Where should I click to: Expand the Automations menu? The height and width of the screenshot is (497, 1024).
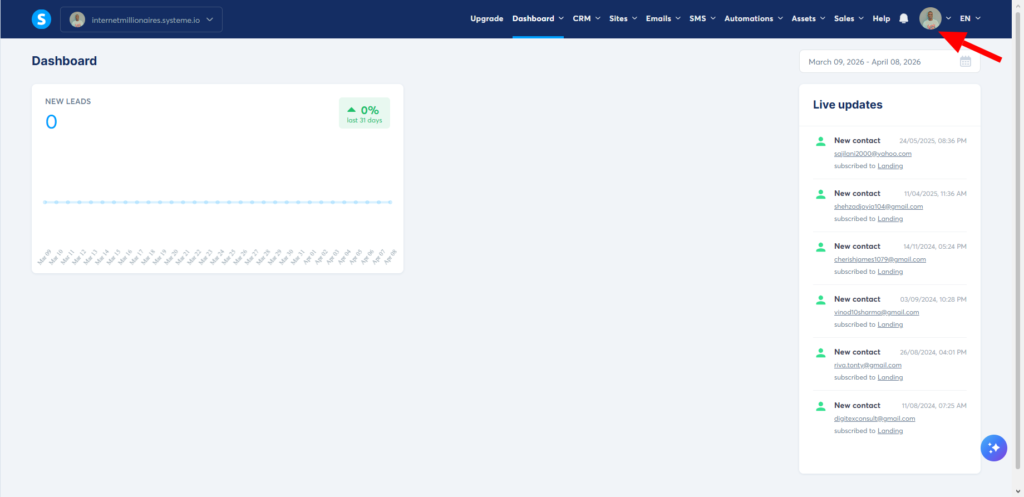point(753,19)
